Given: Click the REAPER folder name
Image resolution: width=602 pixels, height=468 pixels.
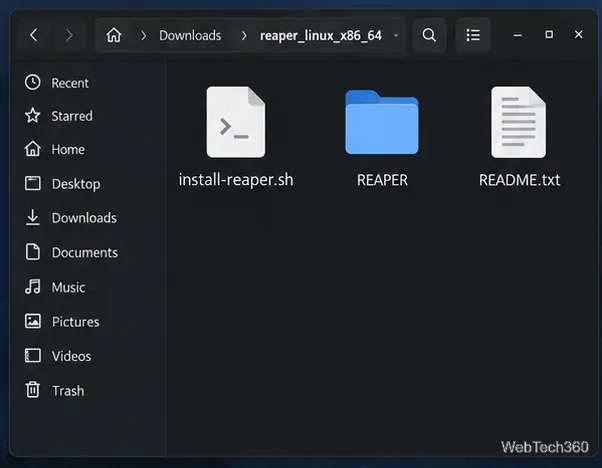Looking at the screenshot, I should 382,180.
